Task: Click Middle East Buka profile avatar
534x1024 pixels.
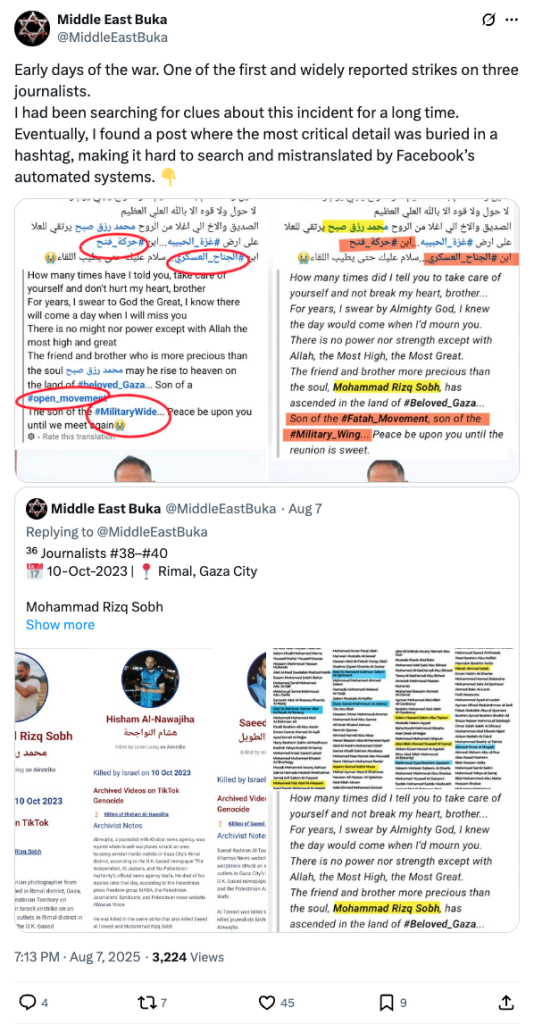Action: (x=31, y=27)
